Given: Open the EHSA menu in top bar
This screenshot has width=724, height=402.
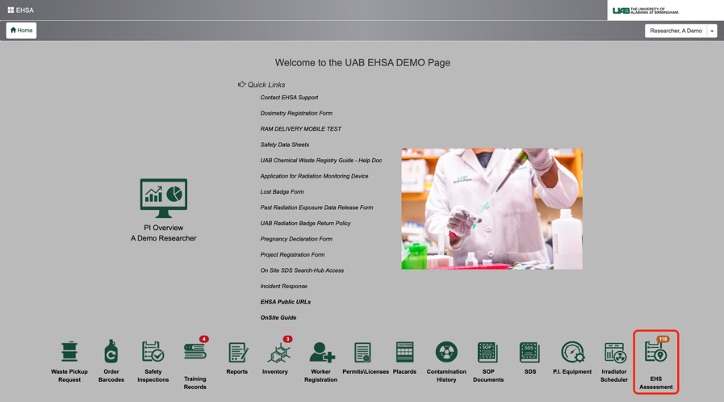Looking at the screenshot, I should click(x=20, y=10).
